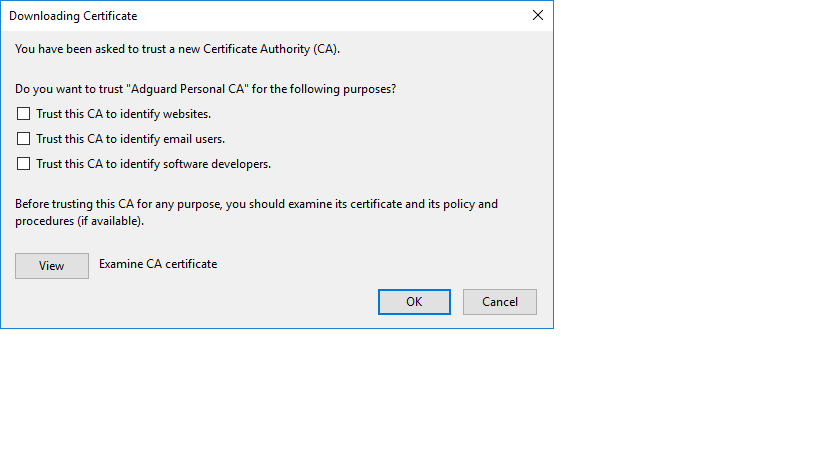Click the "Examine CA certificate" label
Viewport: 819px width, 460px height.
pos(158,264)
